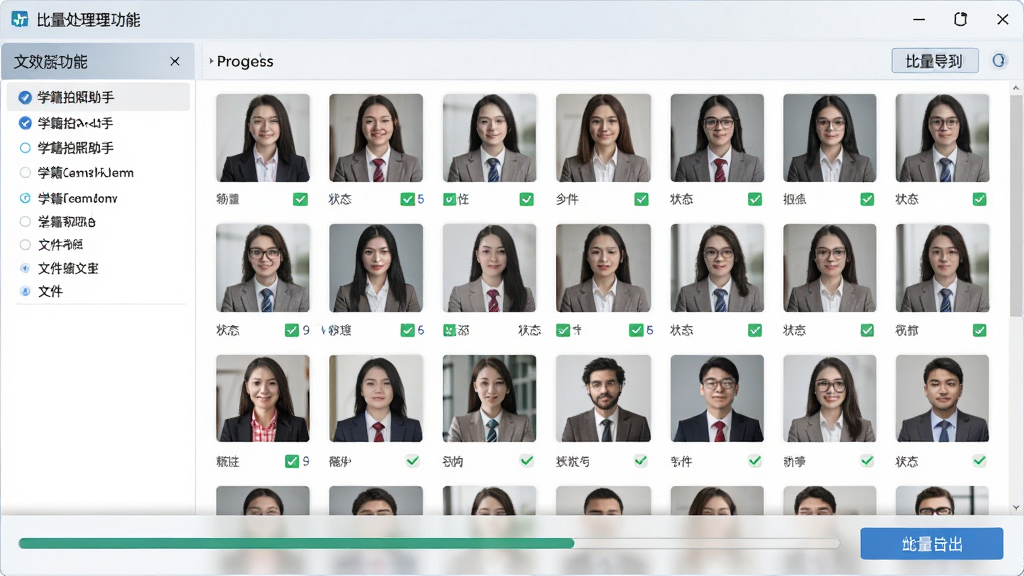The width and height of the screenshot is (1024, 576).
Task: Toggle checkbox with number 6 in second row
Action: (x=408, y=330)
